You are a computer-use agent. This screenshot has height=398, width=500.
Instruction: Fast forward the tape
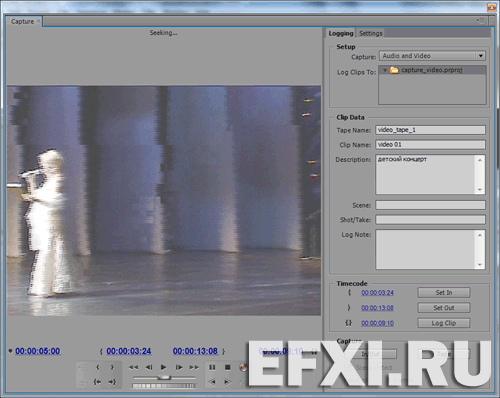point(194,367)
